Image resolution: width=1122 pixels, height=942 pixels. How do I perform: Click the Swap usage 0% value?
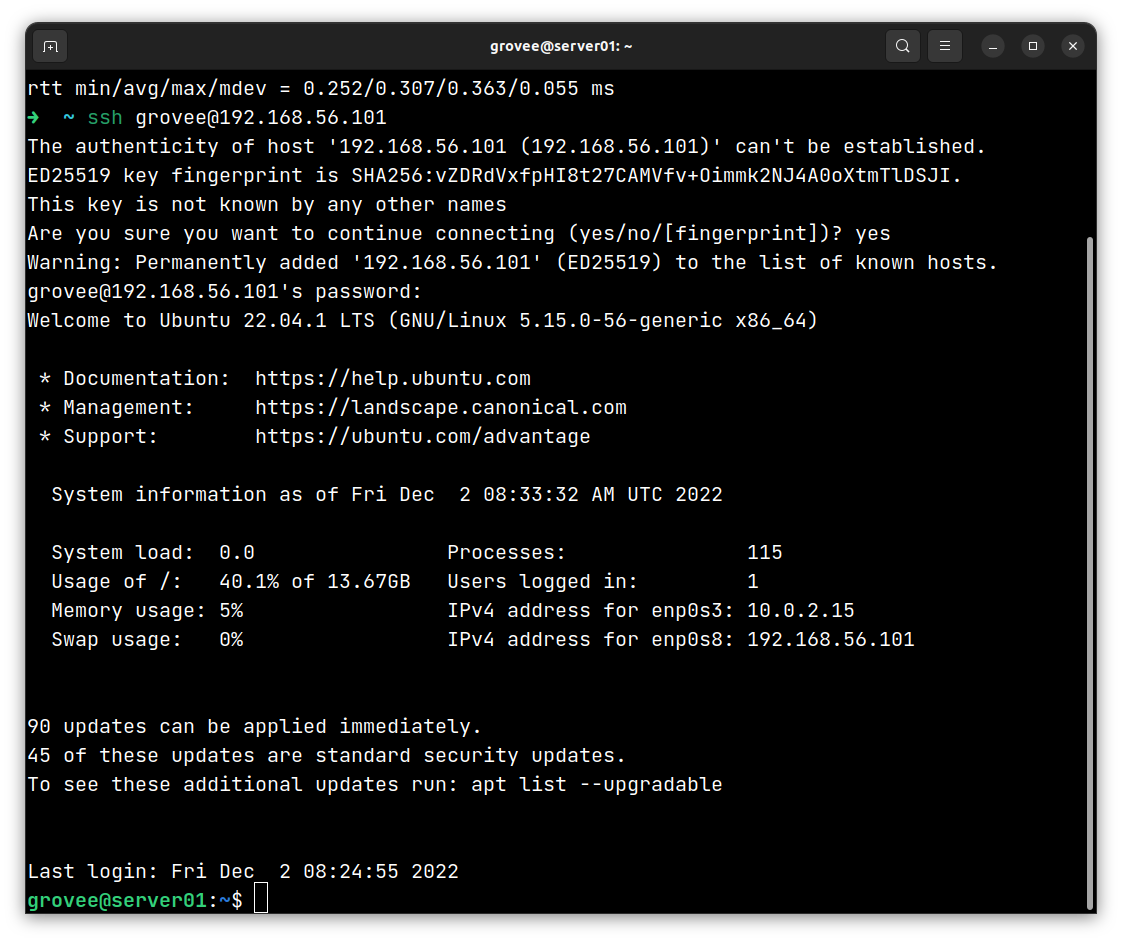(231, 640)
